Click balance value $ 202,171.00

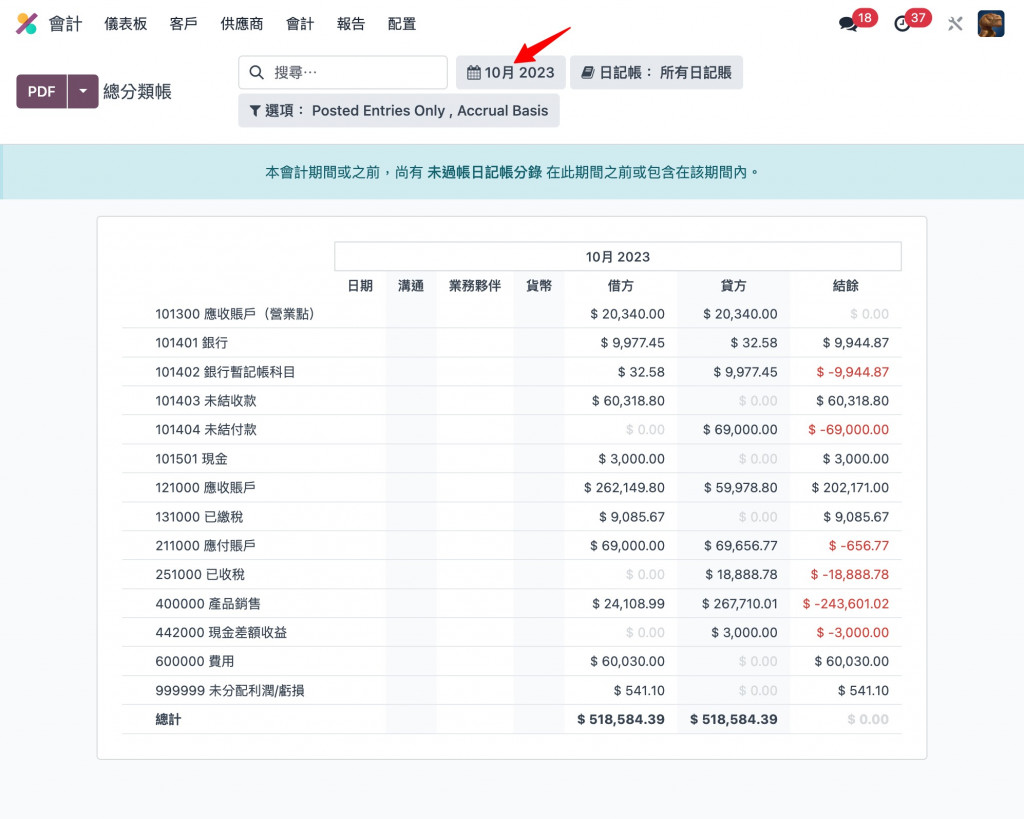(850, 488)
